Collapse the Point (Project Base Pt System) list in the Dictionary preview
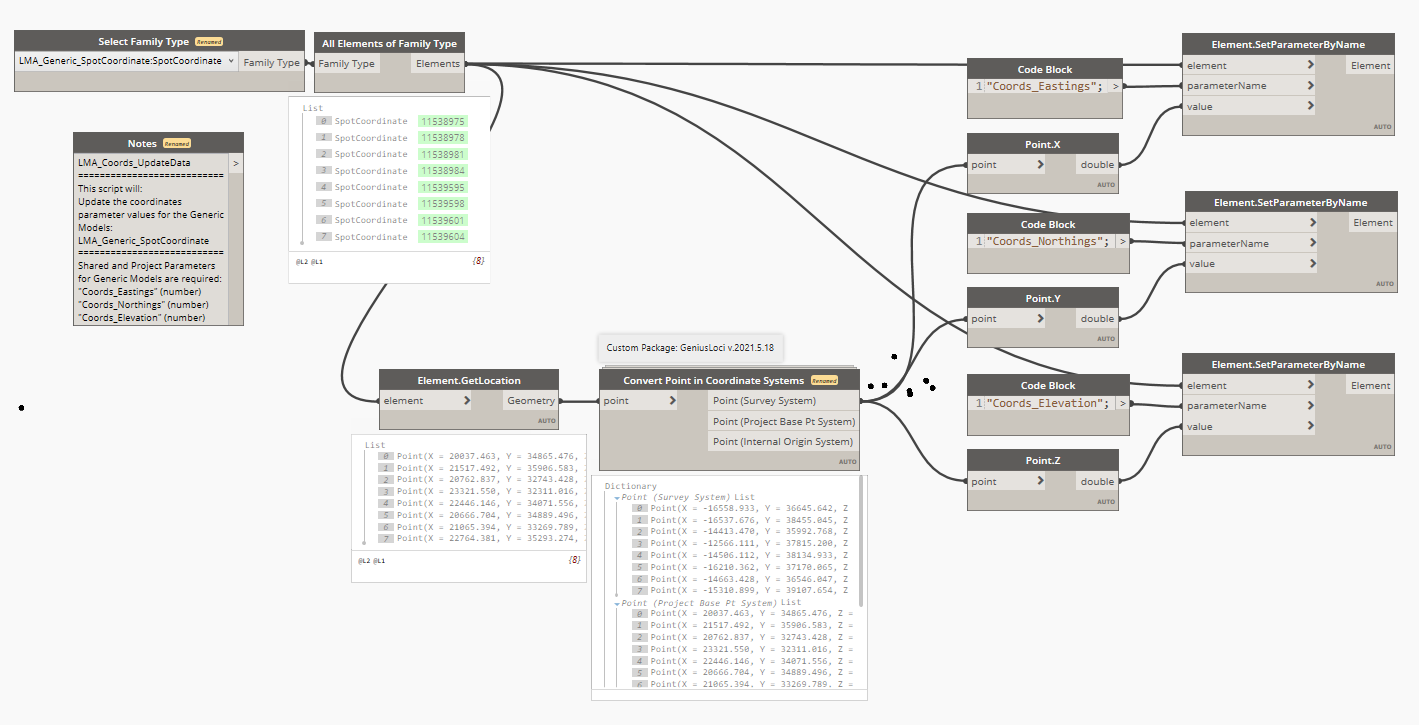 tap(617, 604)
